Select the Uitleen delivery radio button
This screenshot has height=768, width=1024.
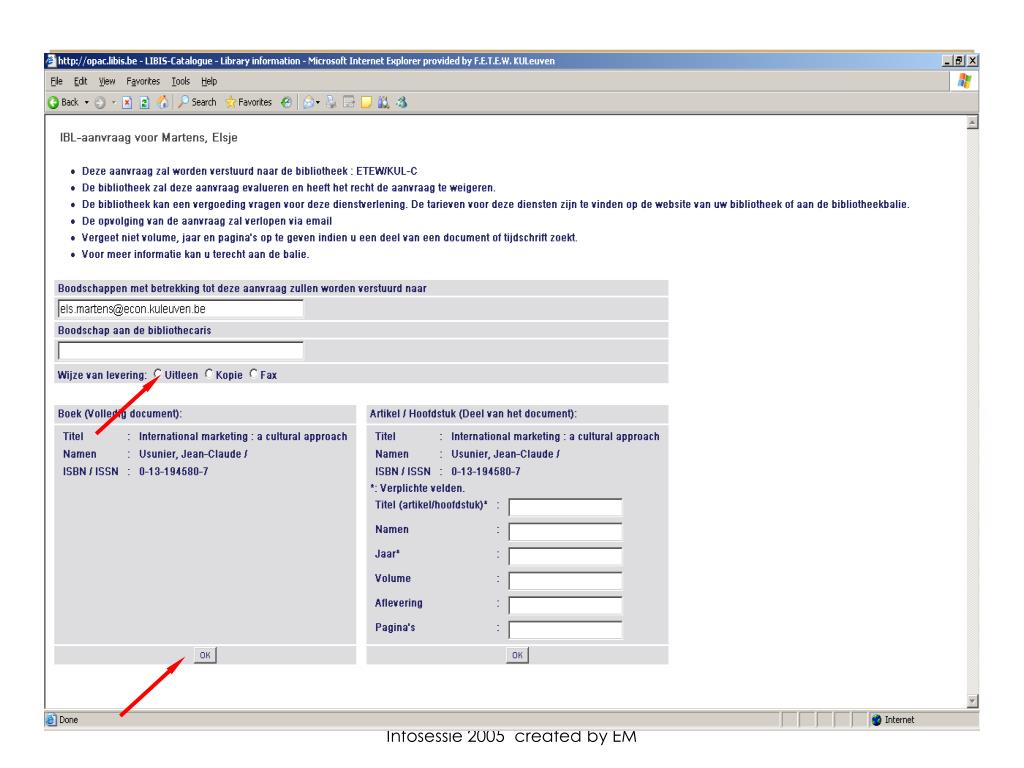[x=157, y=374]
